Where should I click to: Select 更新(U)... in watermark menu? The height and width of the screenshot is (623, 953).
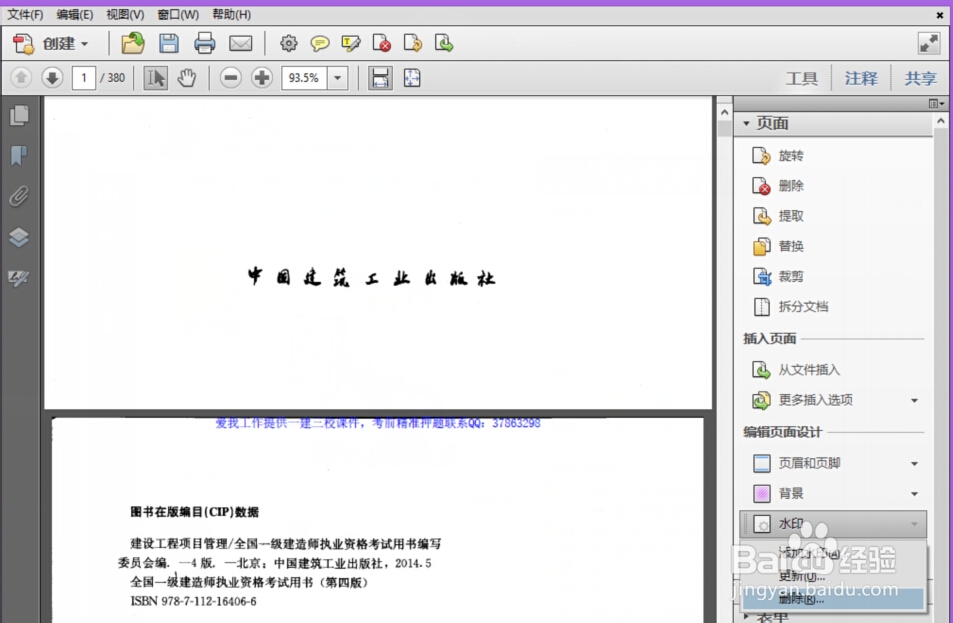(x=833, y=576)
